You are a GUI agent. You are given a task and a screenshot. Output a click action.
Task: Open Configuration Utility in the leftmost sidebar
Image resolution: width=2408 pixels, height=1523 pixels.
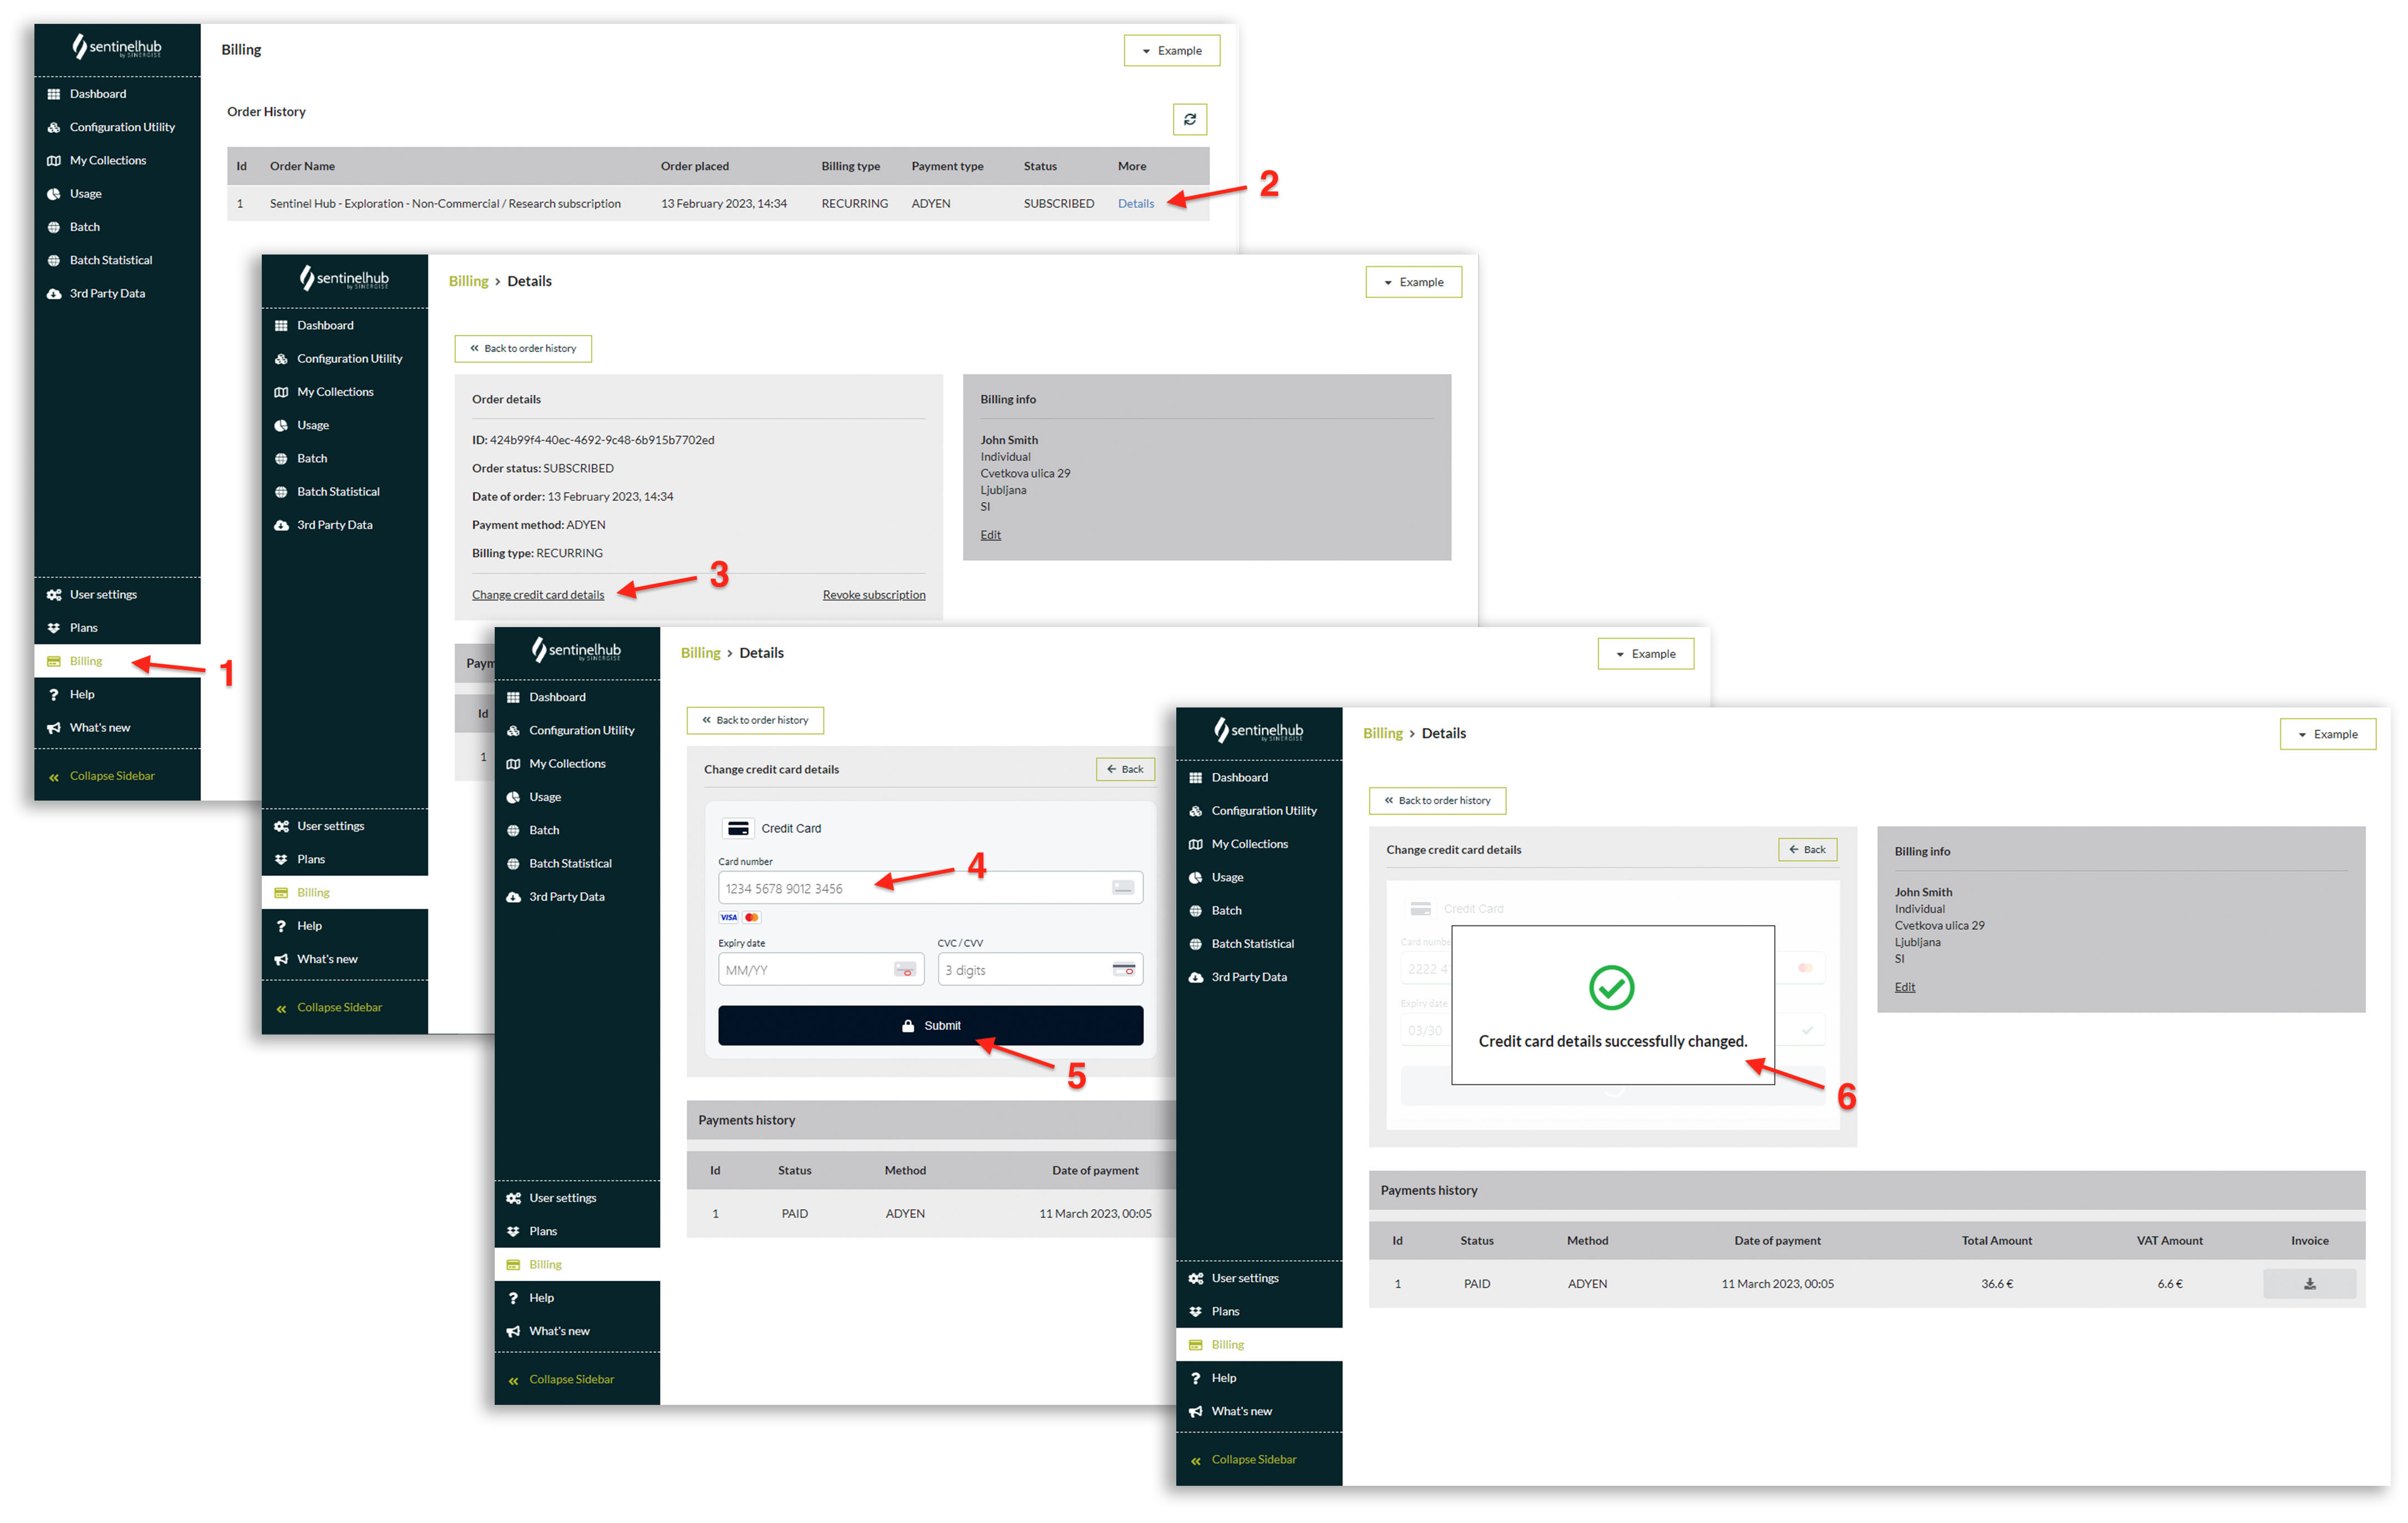[x=122, y=127]
